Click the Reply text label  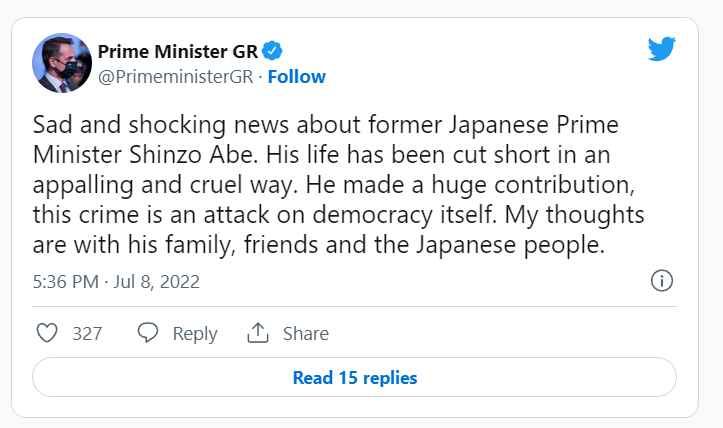click(194, 334)
